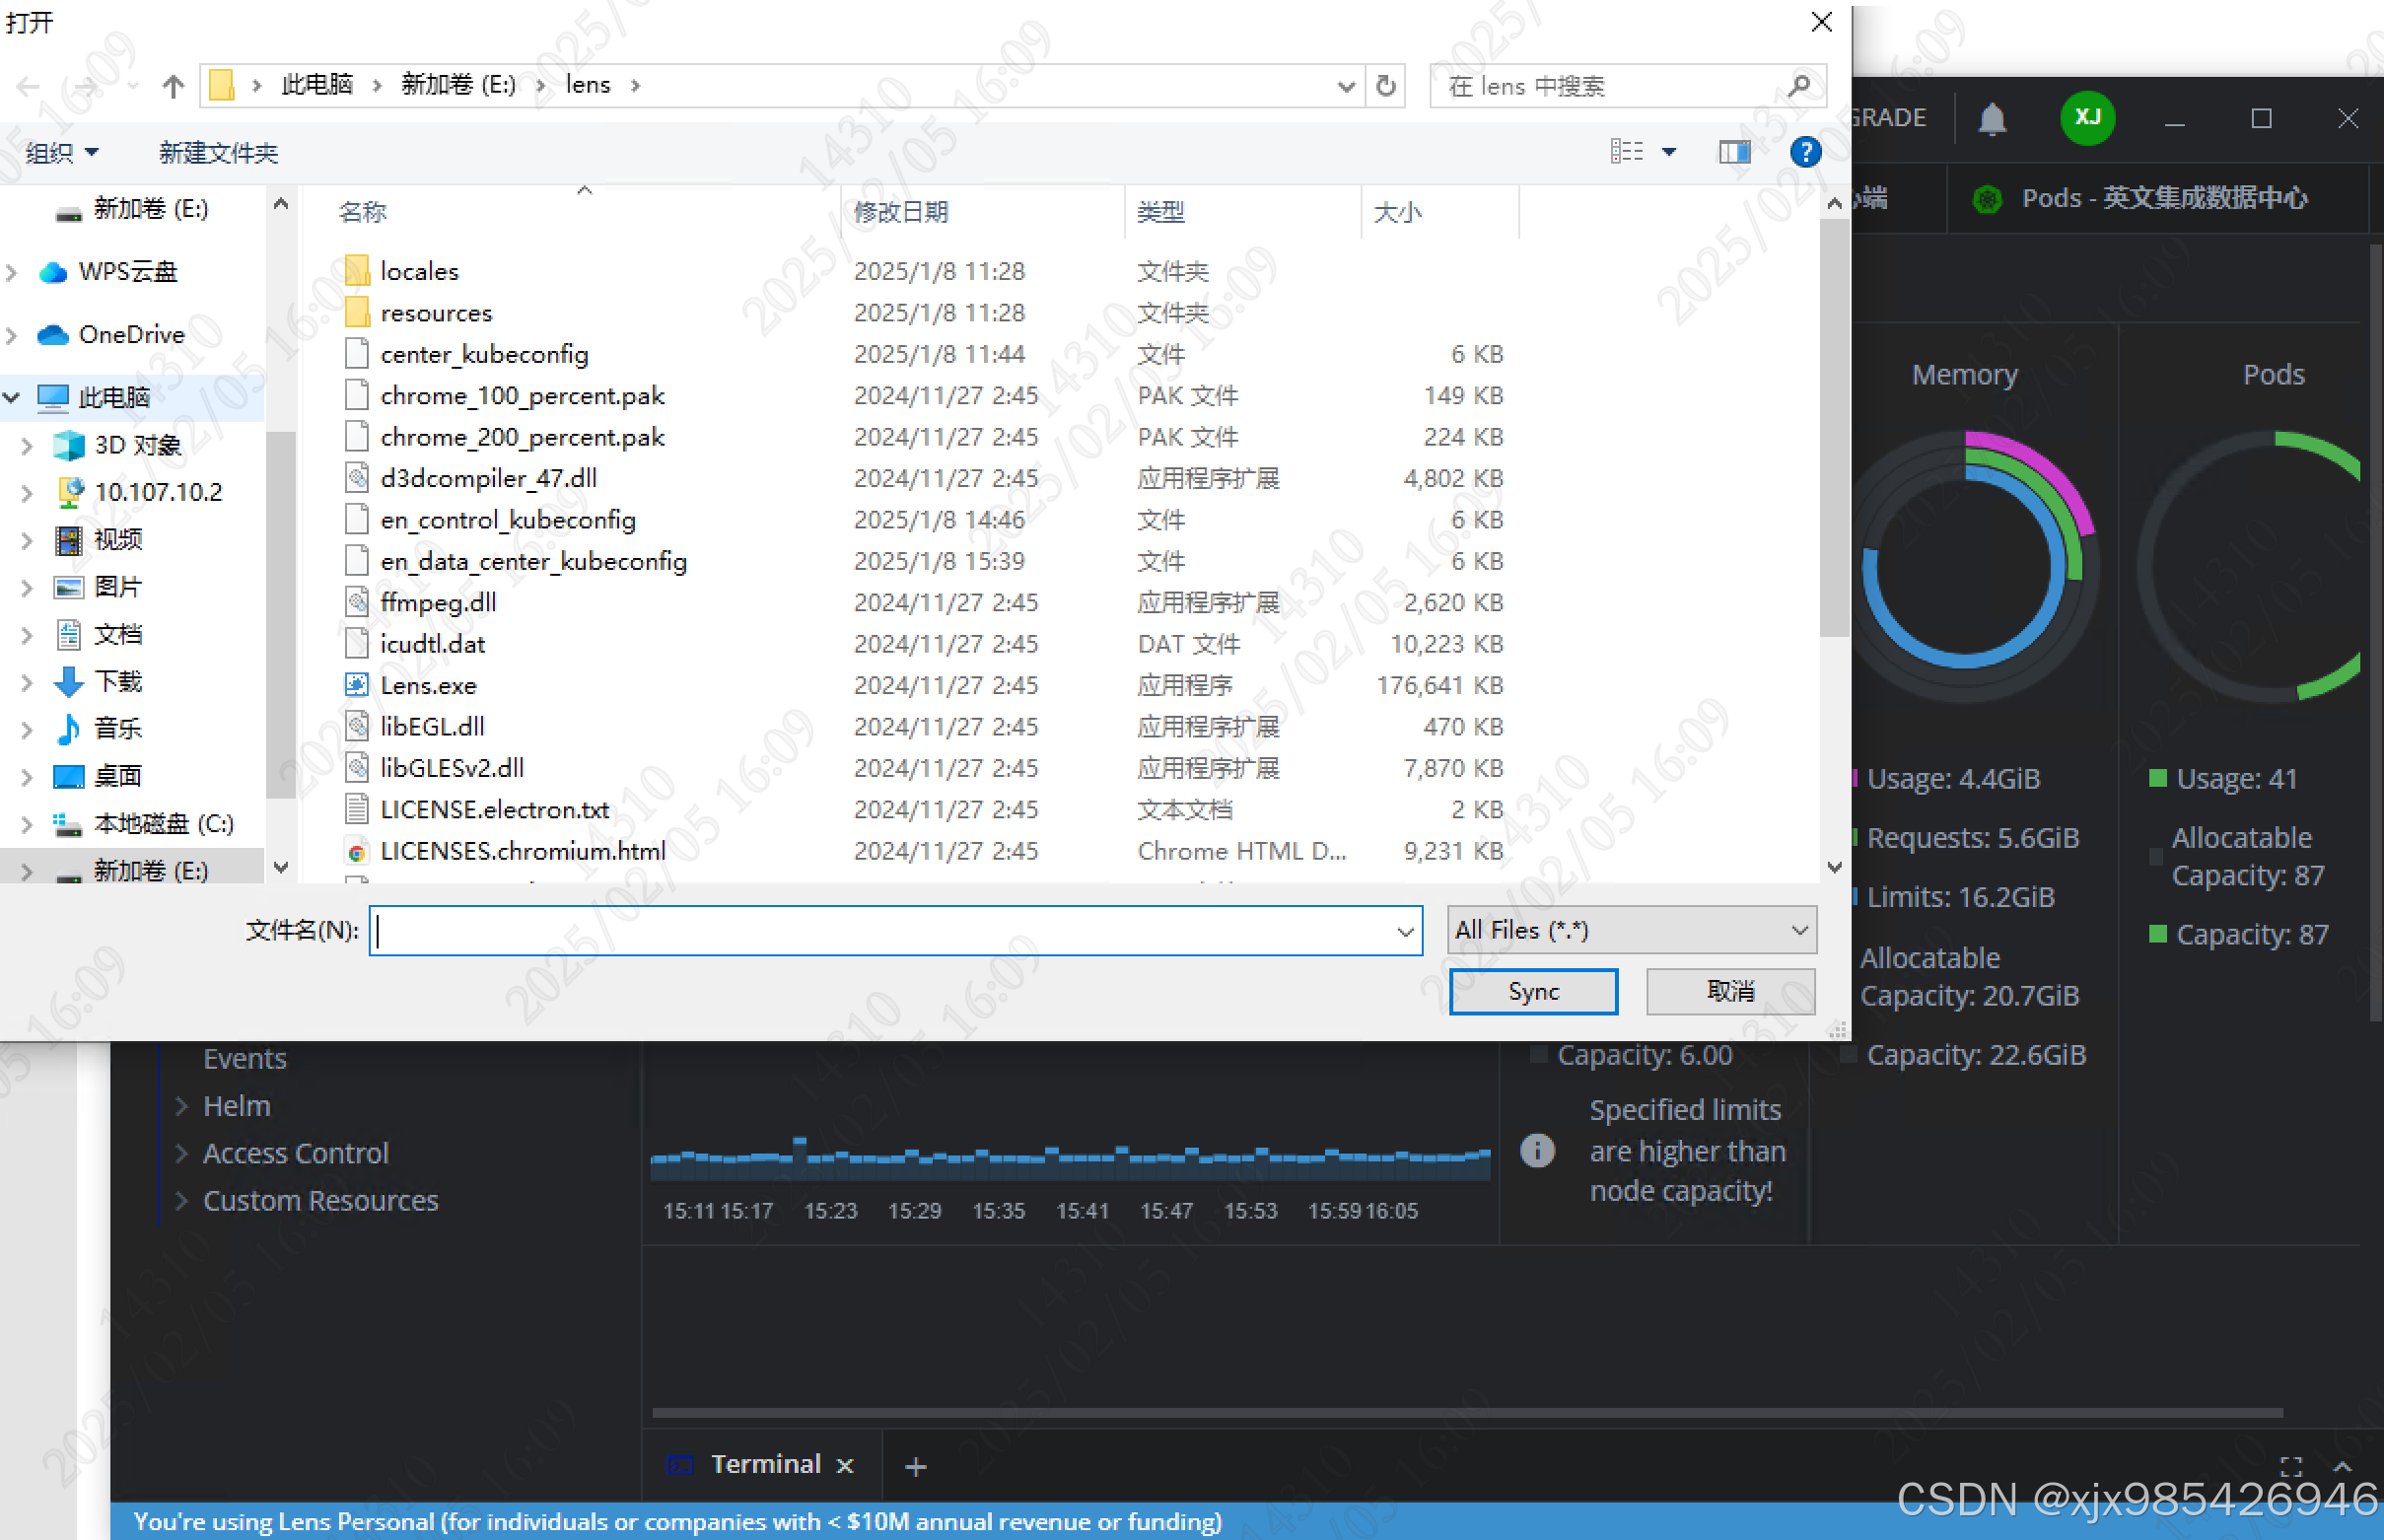Close the Terminal tab
2384x1540 pixels.
pyautogui.click(x=845, y=1466)
